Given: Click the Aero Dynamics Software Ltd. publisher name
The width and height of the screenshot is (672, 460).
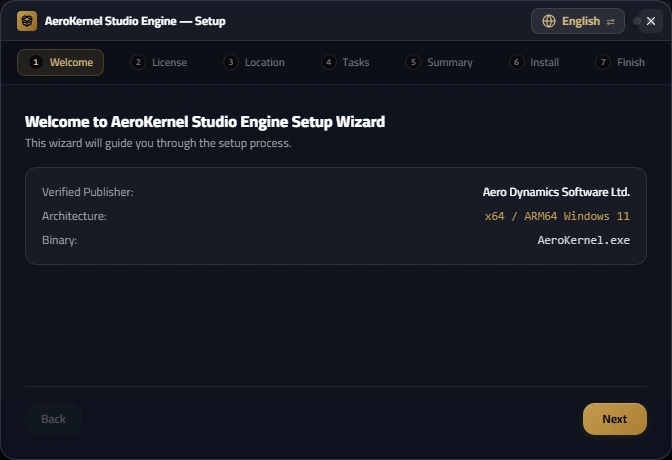Looking at the screenshot, I should tap(556, 192).
